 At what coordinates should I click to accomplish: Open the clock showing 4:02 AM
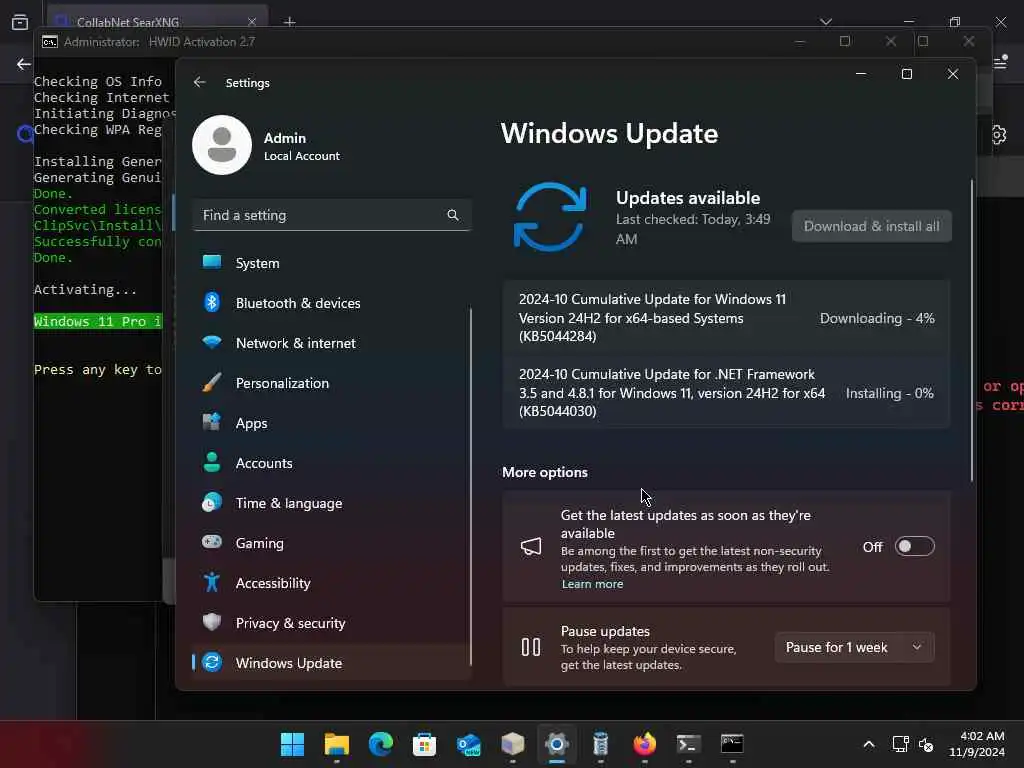tap(977, 744)
